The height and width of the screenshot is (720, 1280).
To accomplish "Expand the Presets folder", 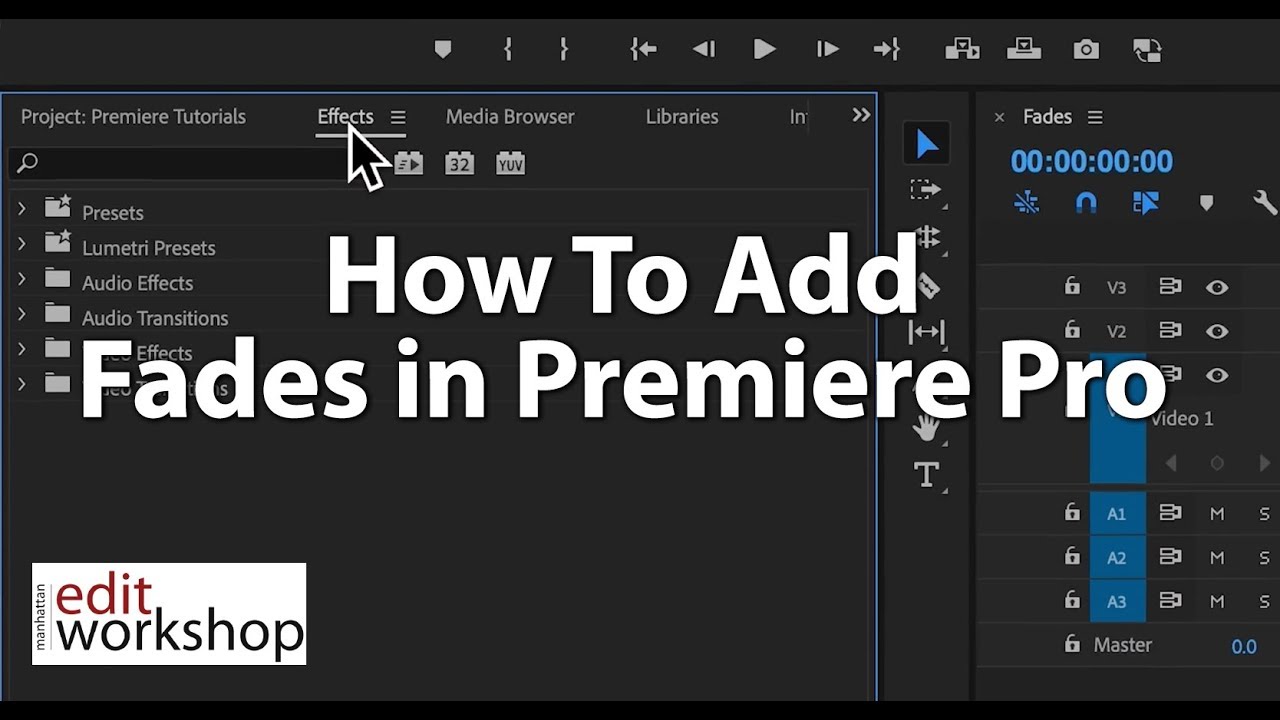I will (x=21, y=209).
